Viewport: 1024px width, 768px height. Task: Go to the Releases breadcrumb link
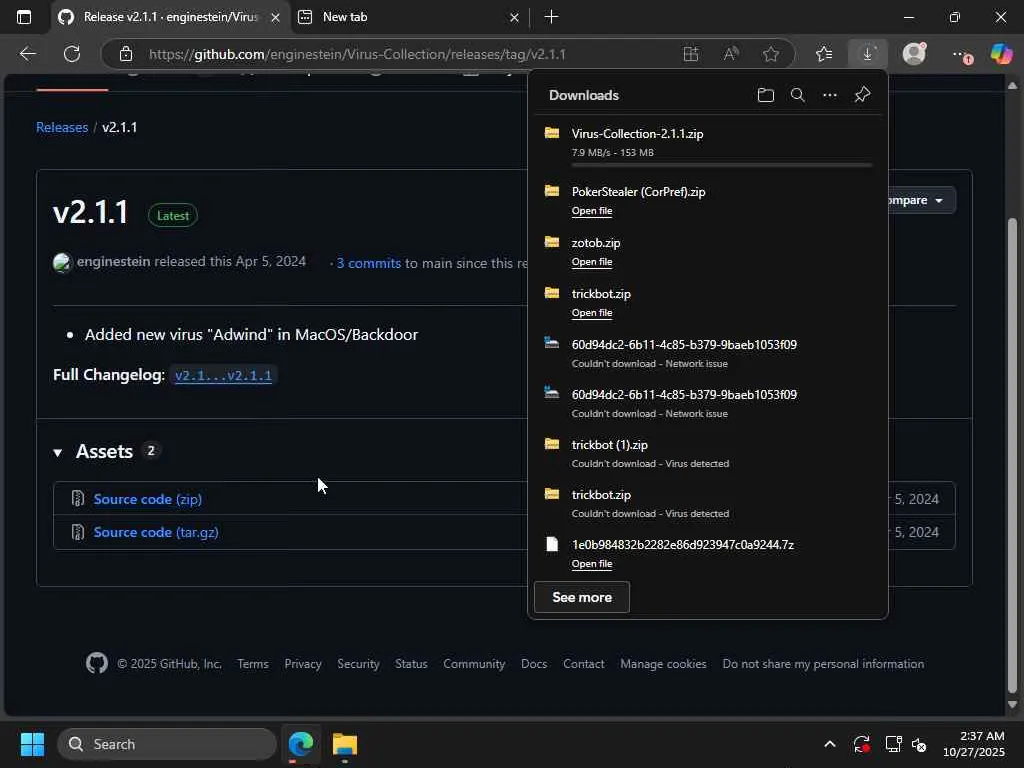pyautogui.click(x=62, y=127)
